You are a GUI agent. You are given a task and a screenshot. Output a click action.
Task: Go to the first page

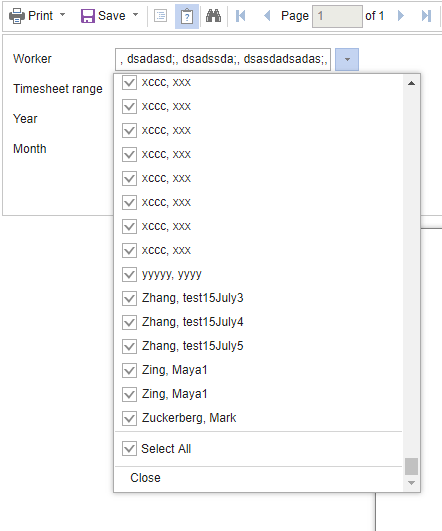pyautogui.click(x=240, y=16)
